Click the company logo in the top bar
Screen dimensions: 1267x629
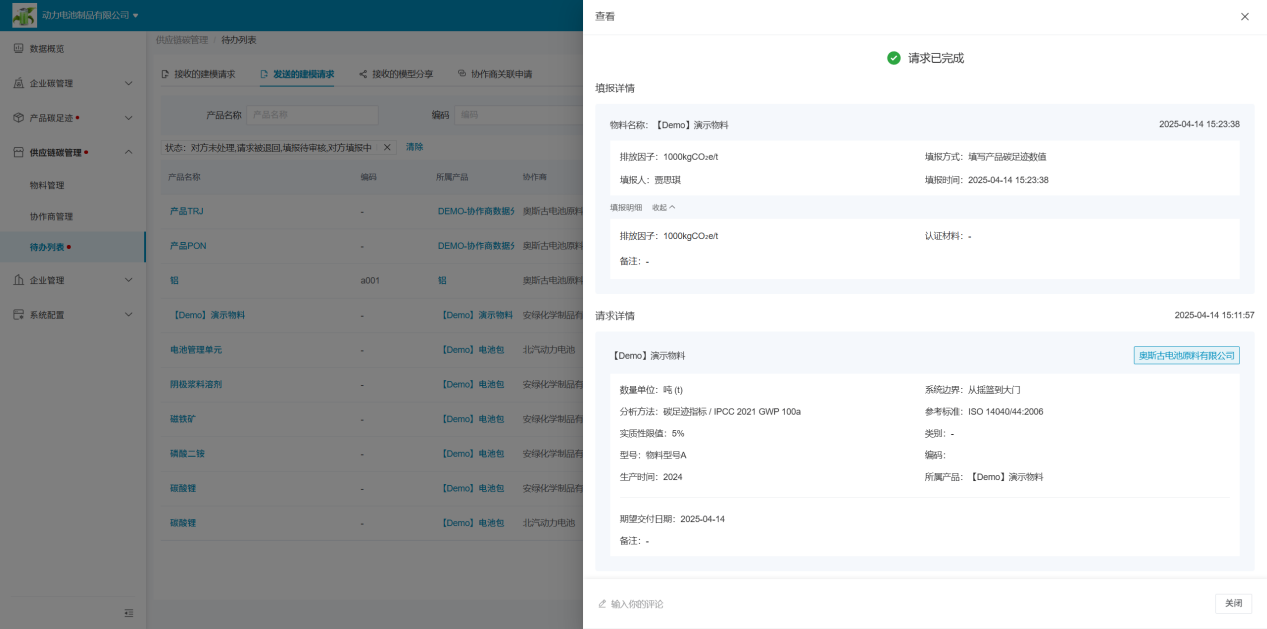pos(24,15)
